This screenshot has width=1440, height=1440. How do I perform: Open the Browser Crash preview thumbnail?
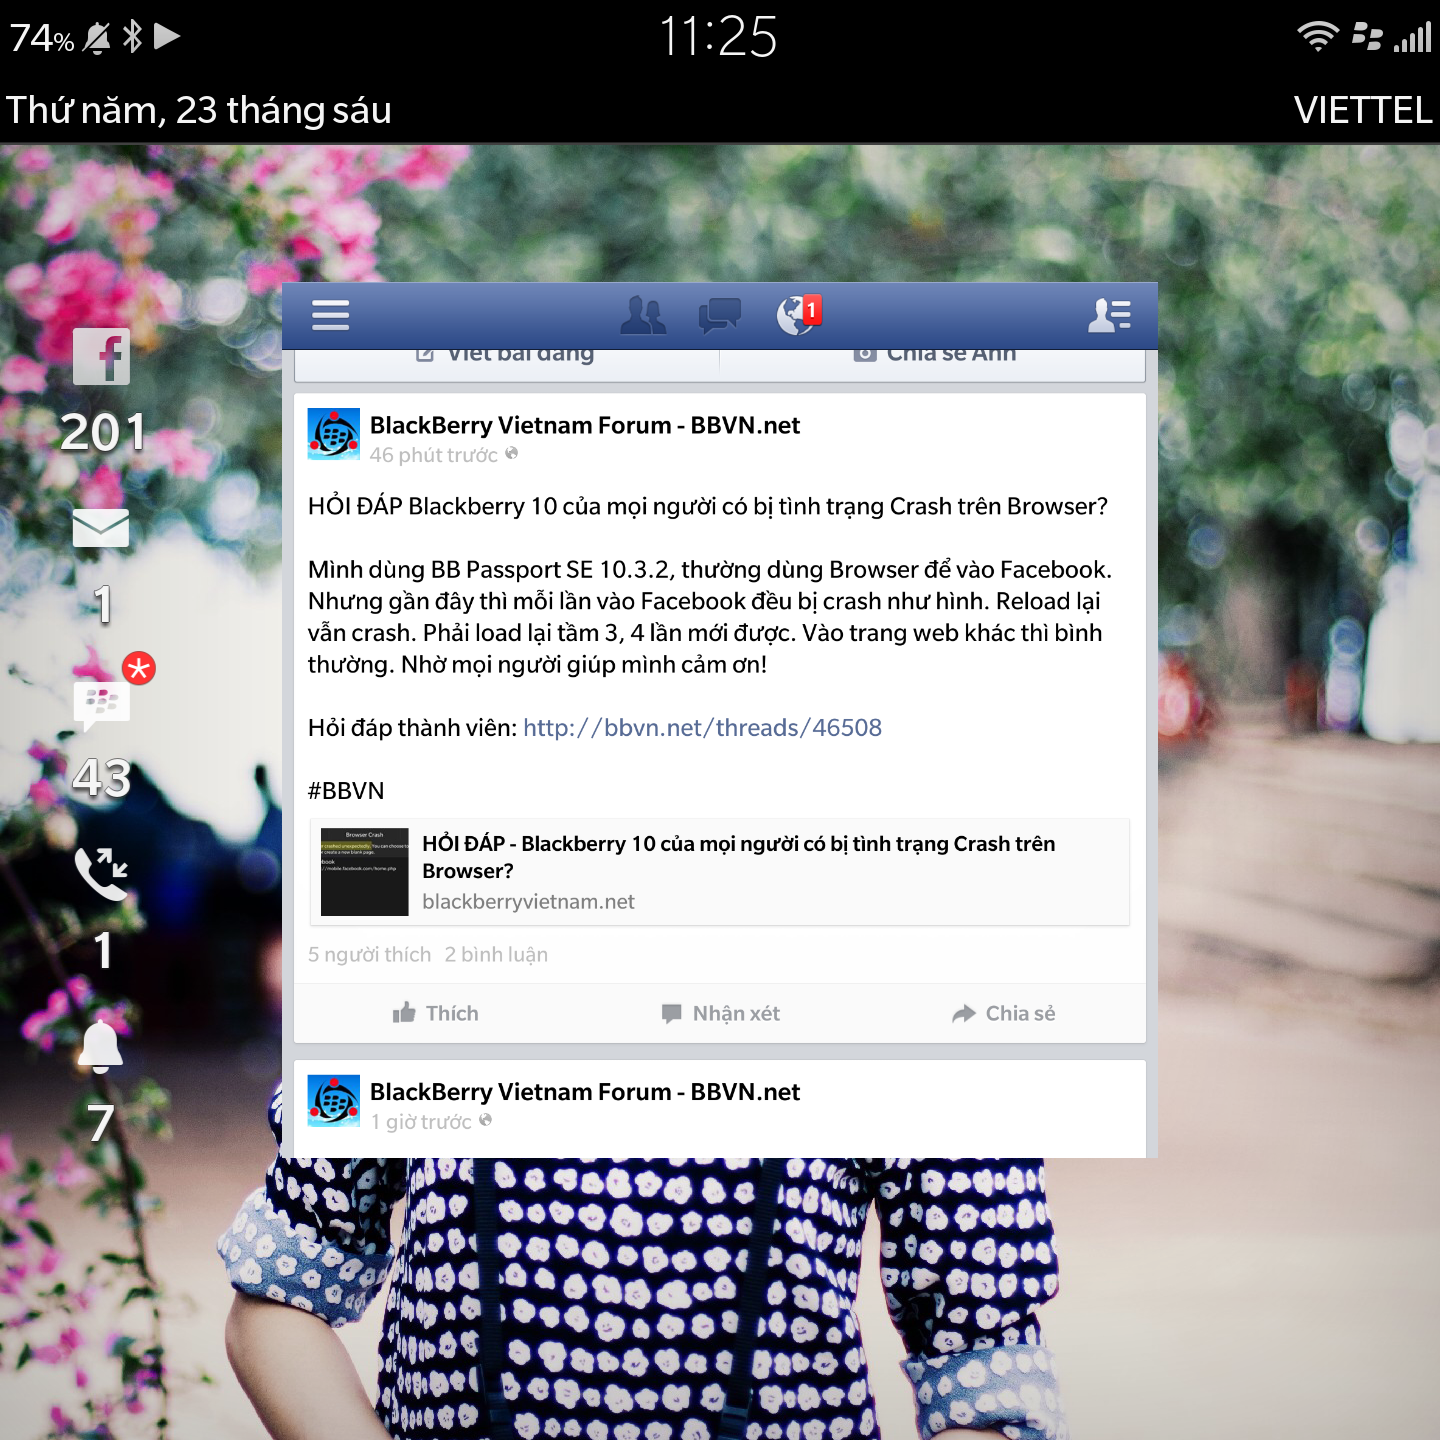(x=364, y=872)
